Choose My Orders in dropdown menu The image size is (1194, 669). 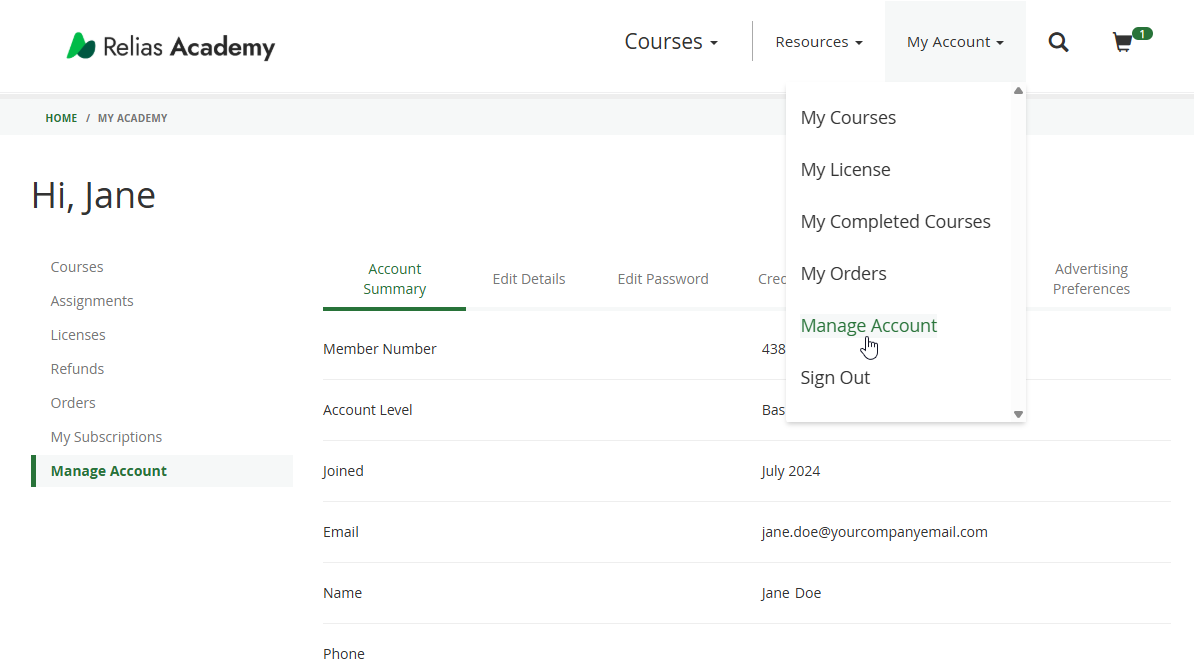pos(843,273)
